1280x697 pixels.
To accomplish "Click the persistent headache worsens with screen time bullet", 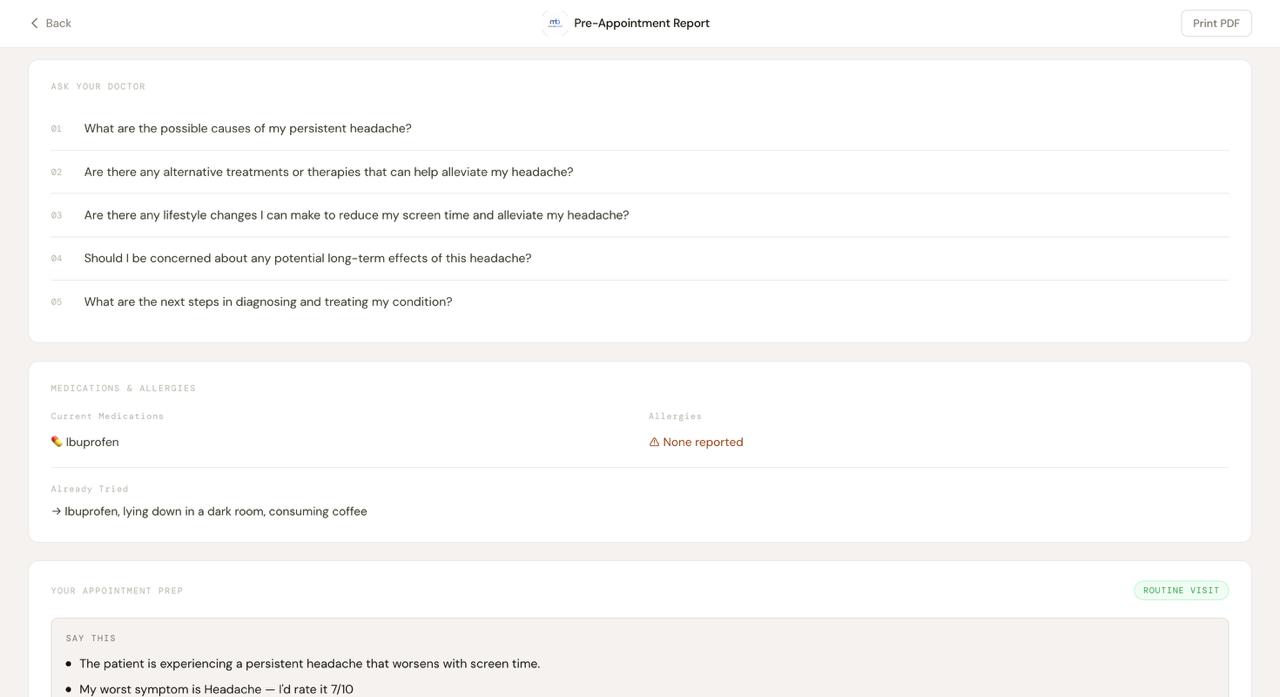I will (x=310, y=664).
